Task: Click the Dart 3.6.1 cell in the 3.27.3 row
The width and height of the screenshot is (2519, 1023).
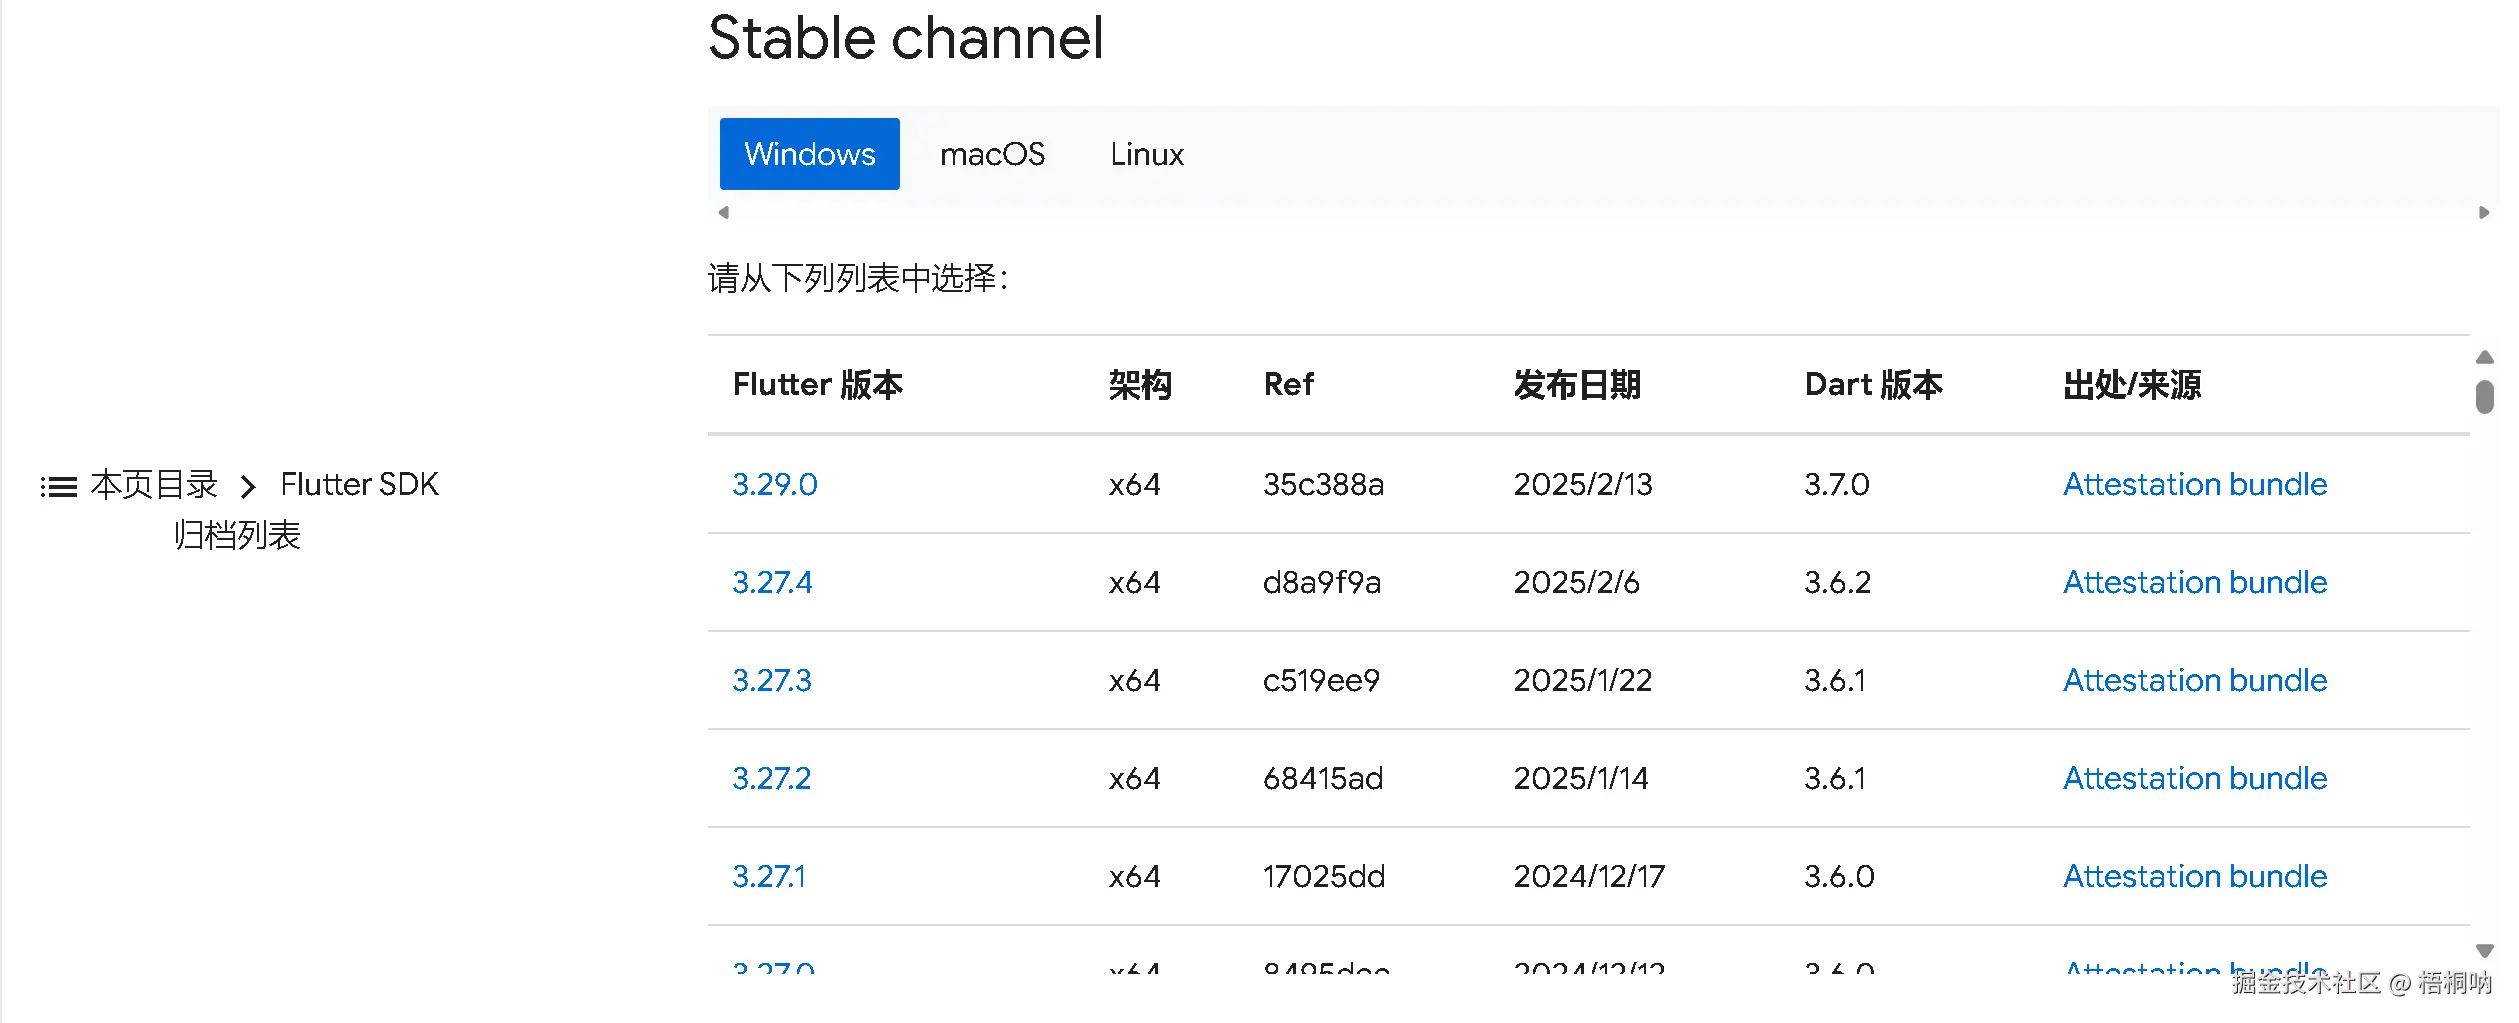Action: tap(1835, 681)
